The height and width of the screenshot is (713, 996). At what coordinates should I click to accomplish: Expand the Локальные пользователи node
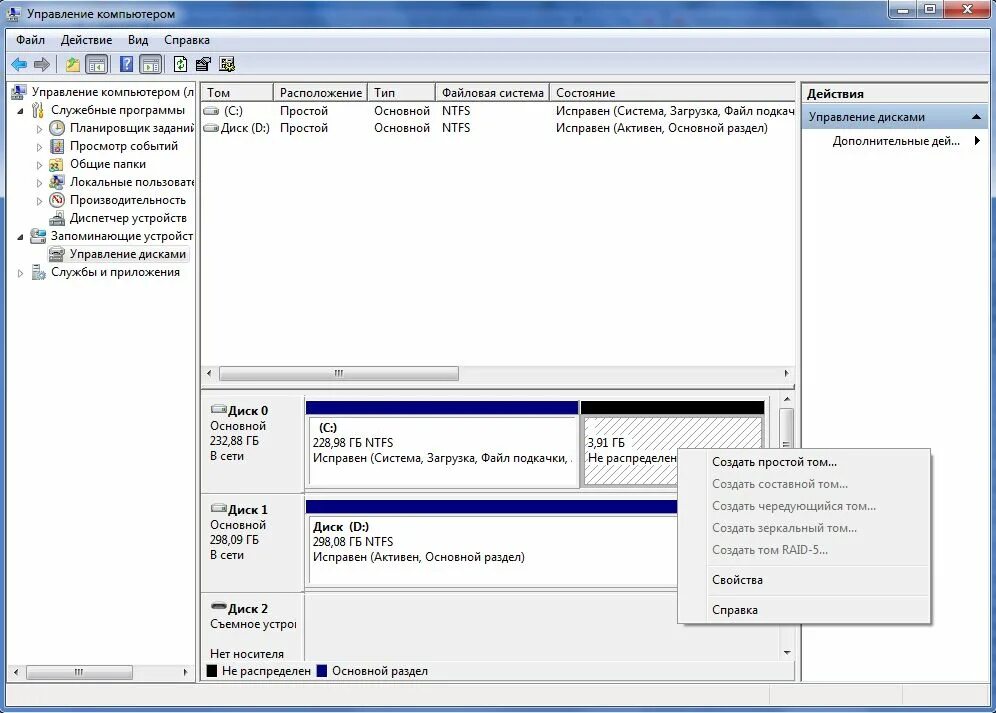click(39, 183)
